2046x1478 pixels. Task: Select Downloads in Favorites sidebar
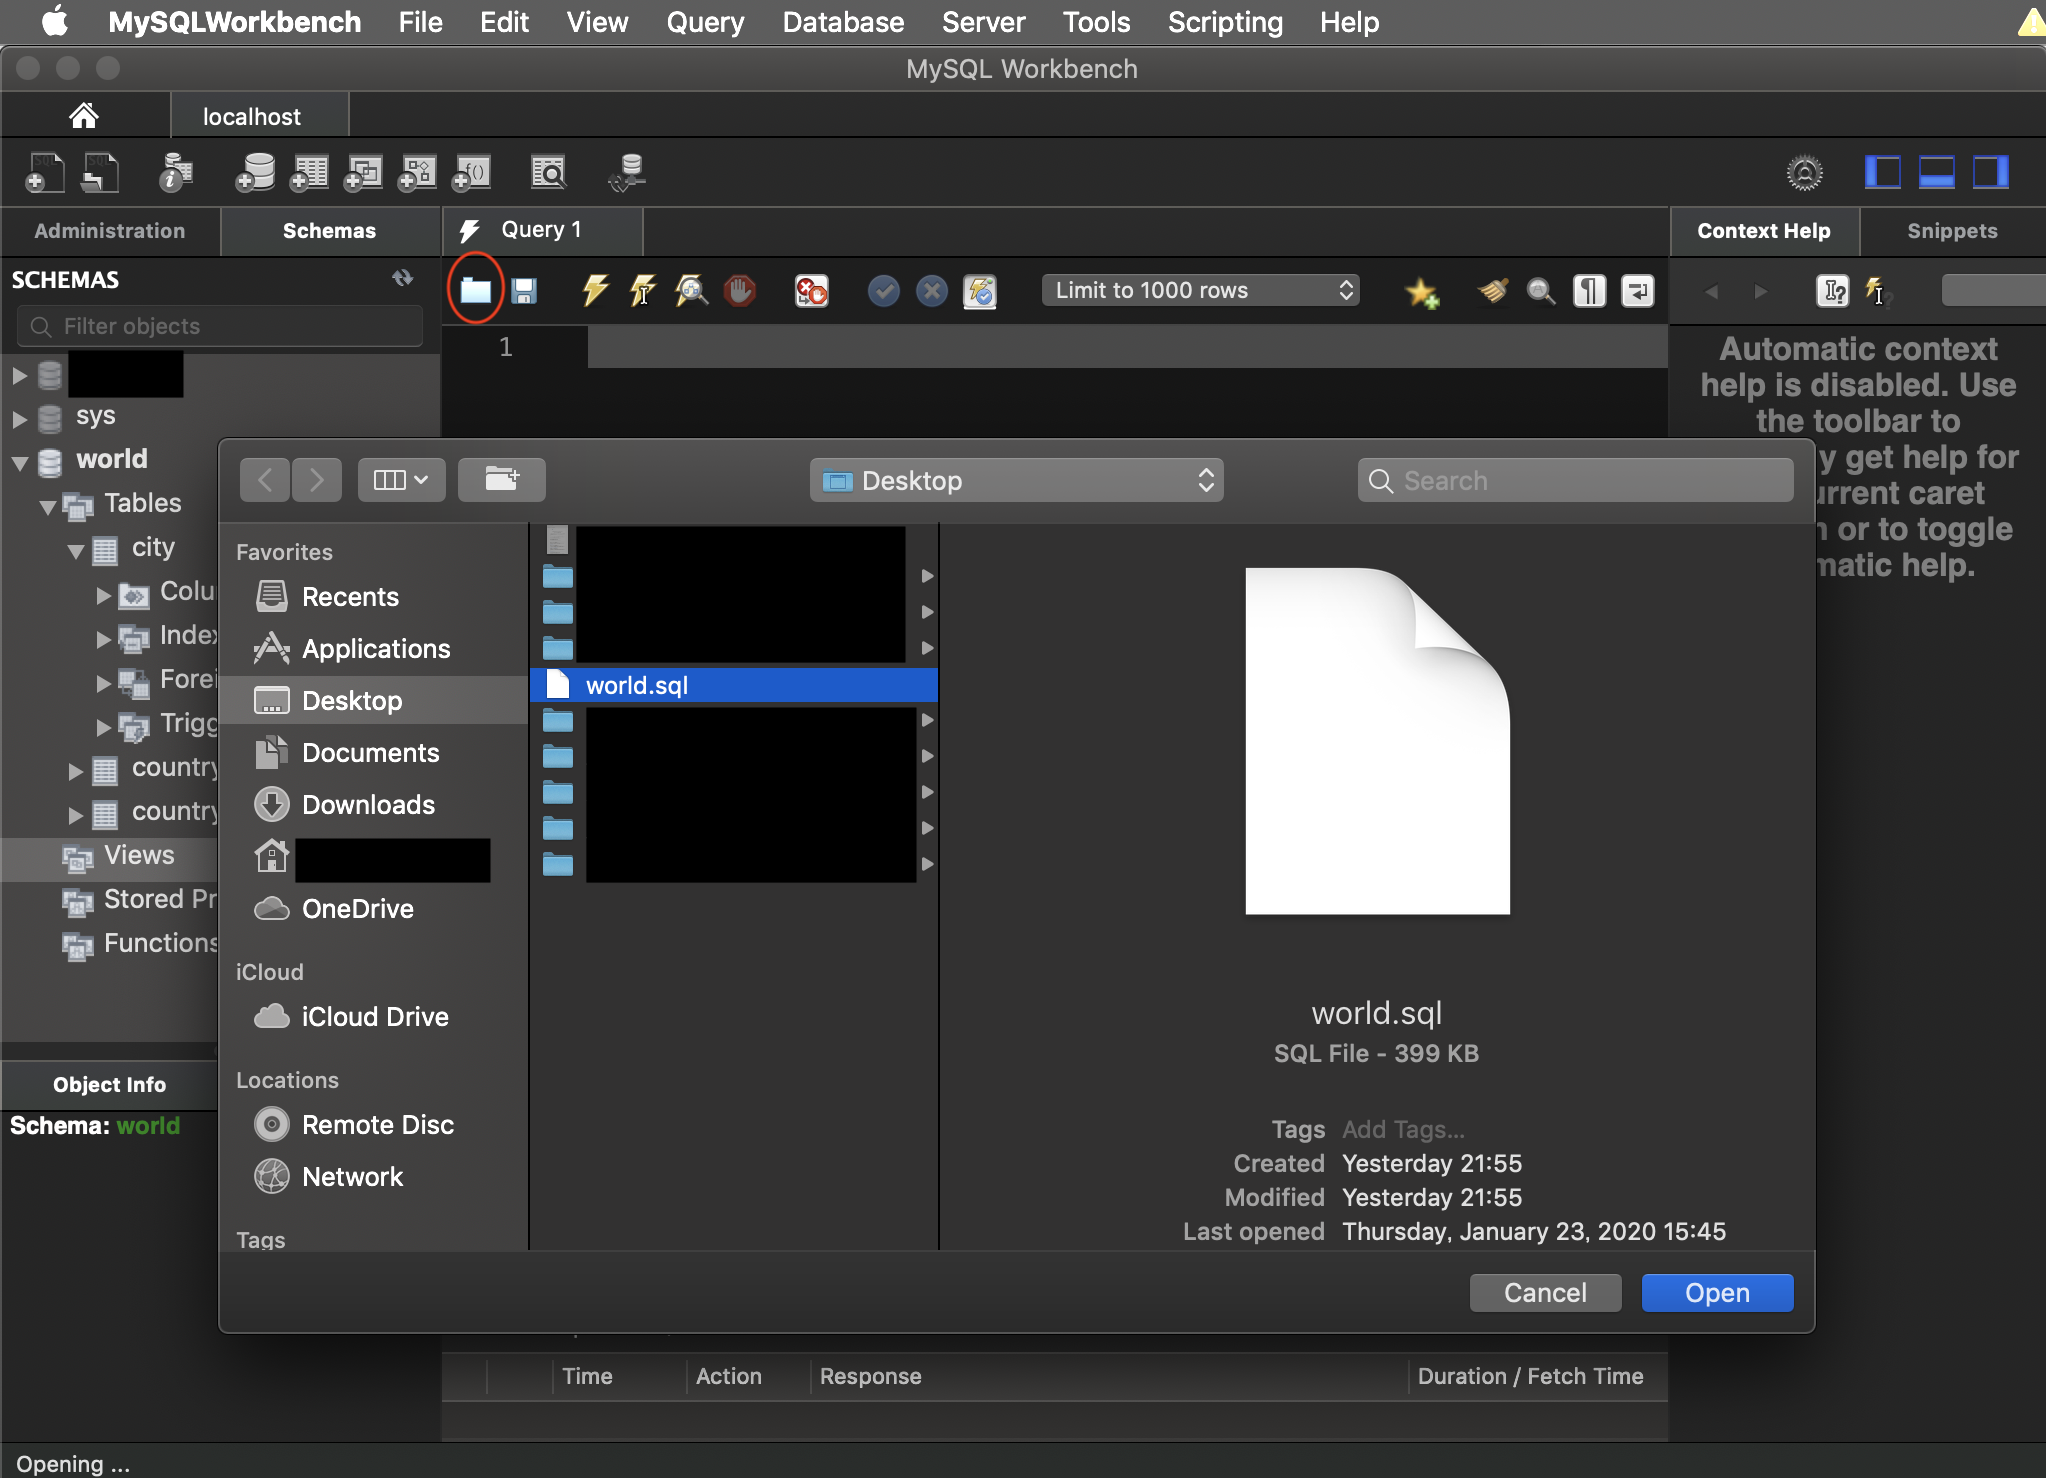pyautogui.click(x=368, y=805)
